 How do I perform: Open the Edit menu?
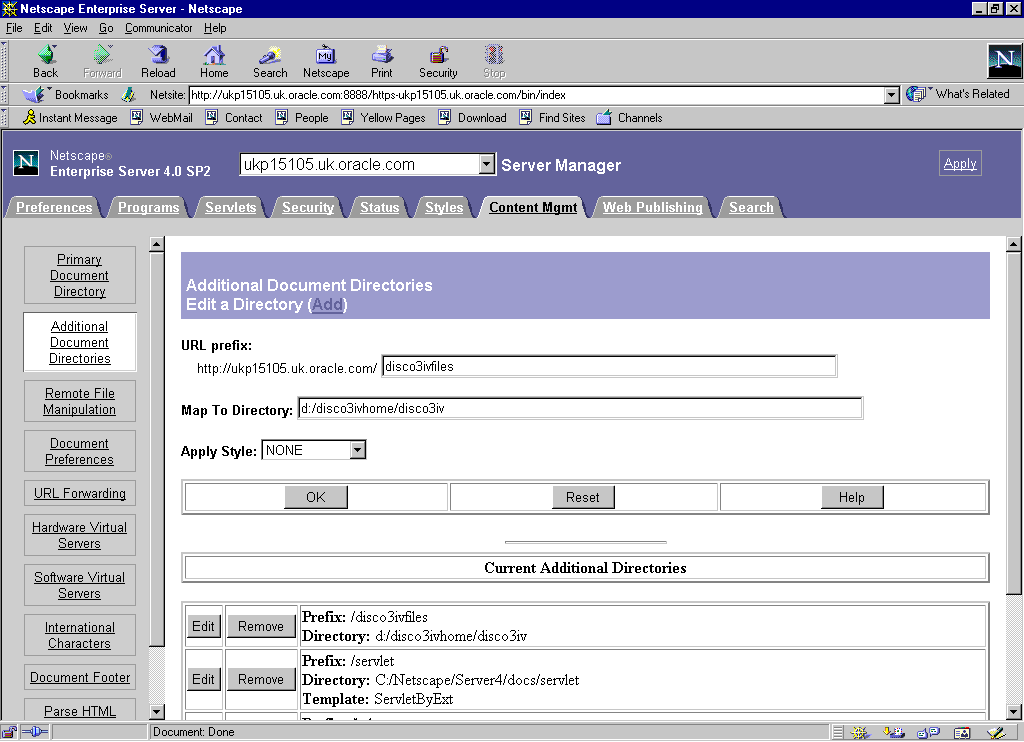pos(43,28)
